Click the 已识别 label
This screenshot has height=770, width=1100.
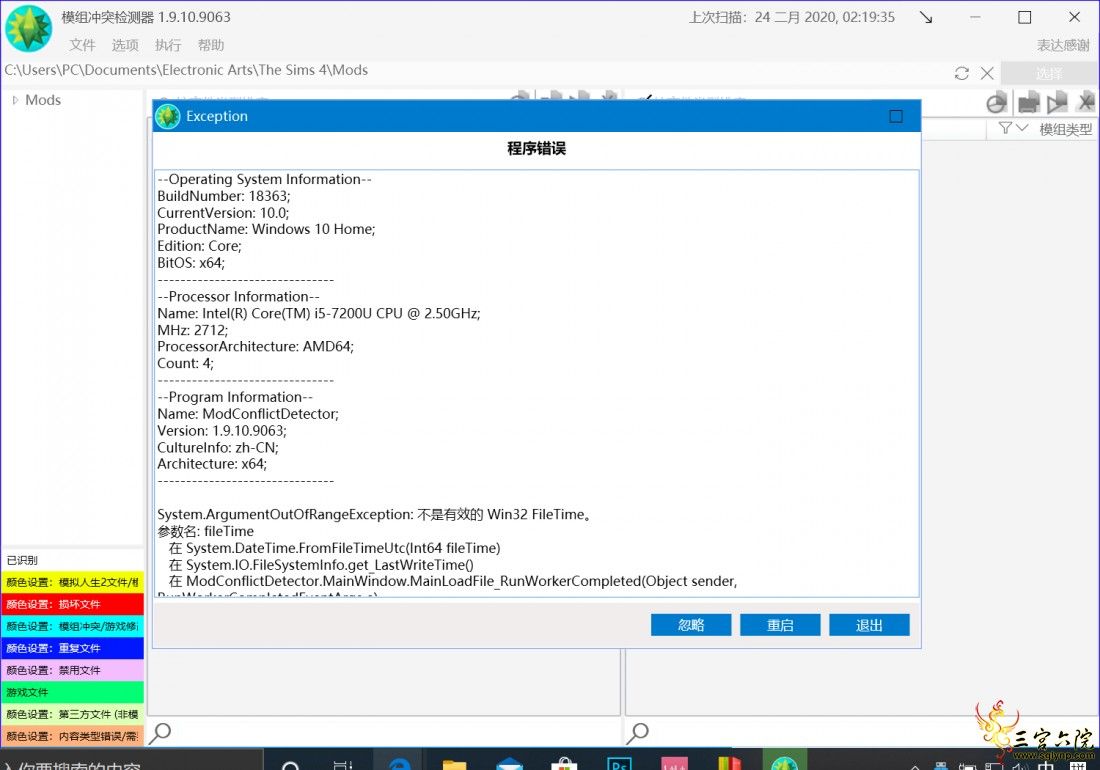tap(22, 560)
